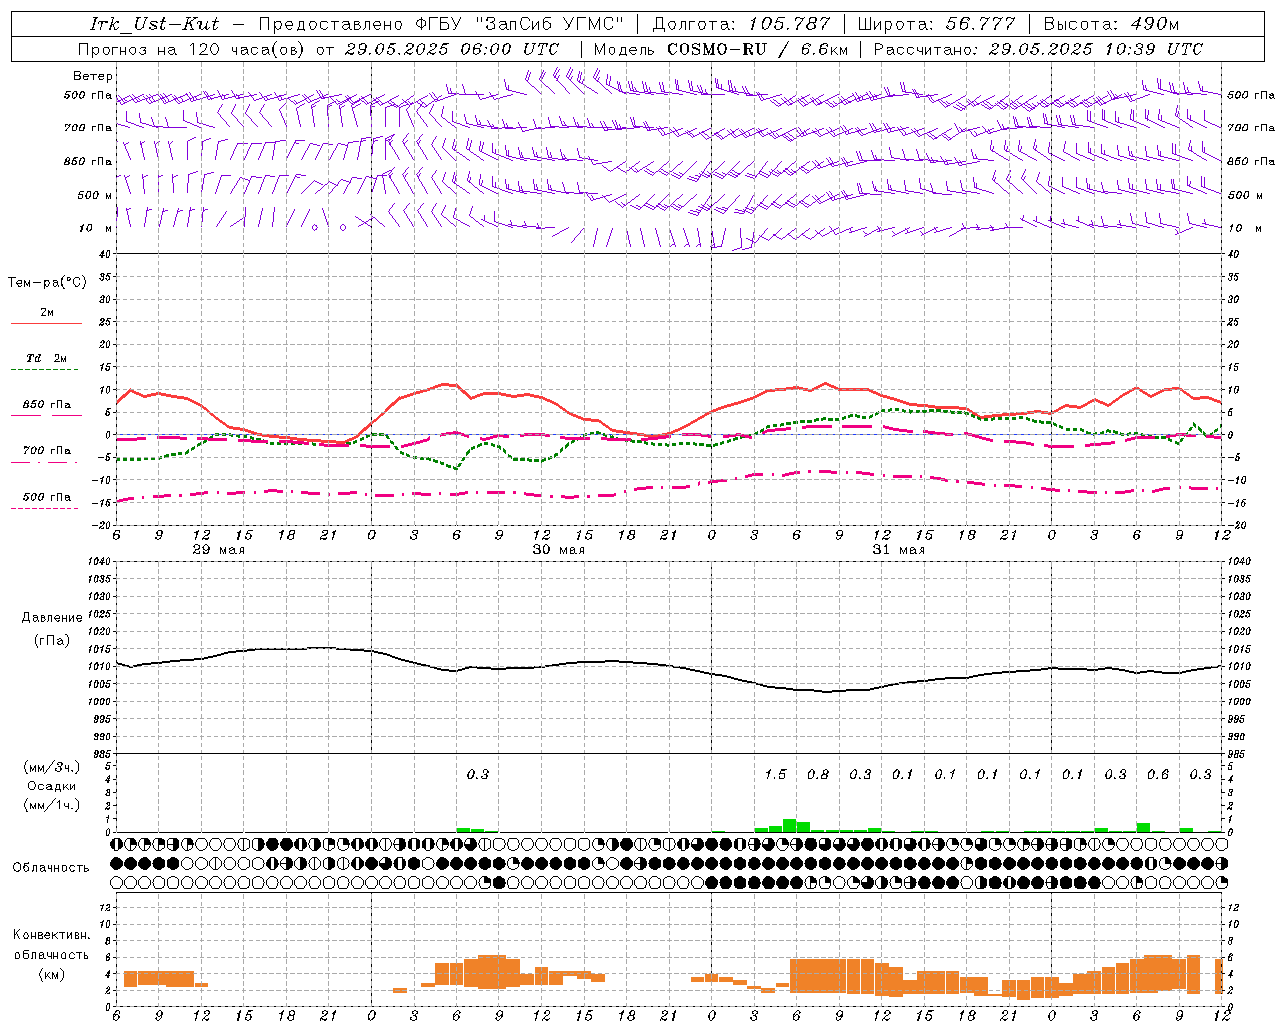Click the 700 гПа temperature legend label
The height and width of the screenshot is (1024, 1280).
pos(46,451)
